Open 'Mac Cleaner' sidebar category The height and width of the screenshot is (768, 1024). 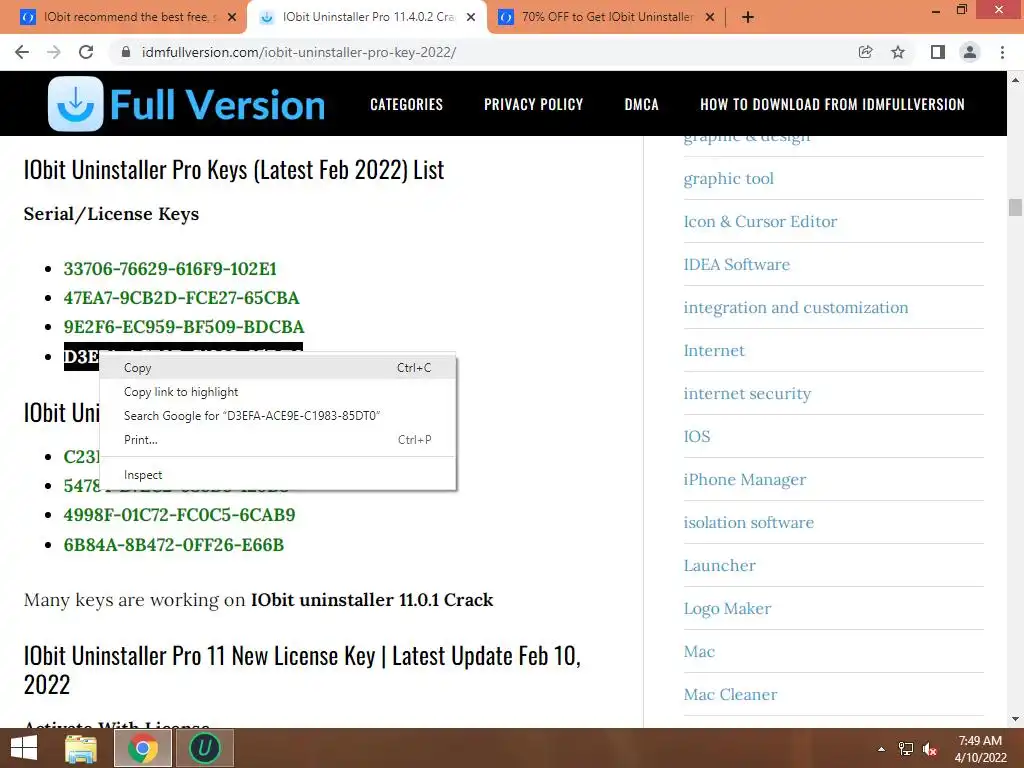pyautogui.click(x=730, y=694)
